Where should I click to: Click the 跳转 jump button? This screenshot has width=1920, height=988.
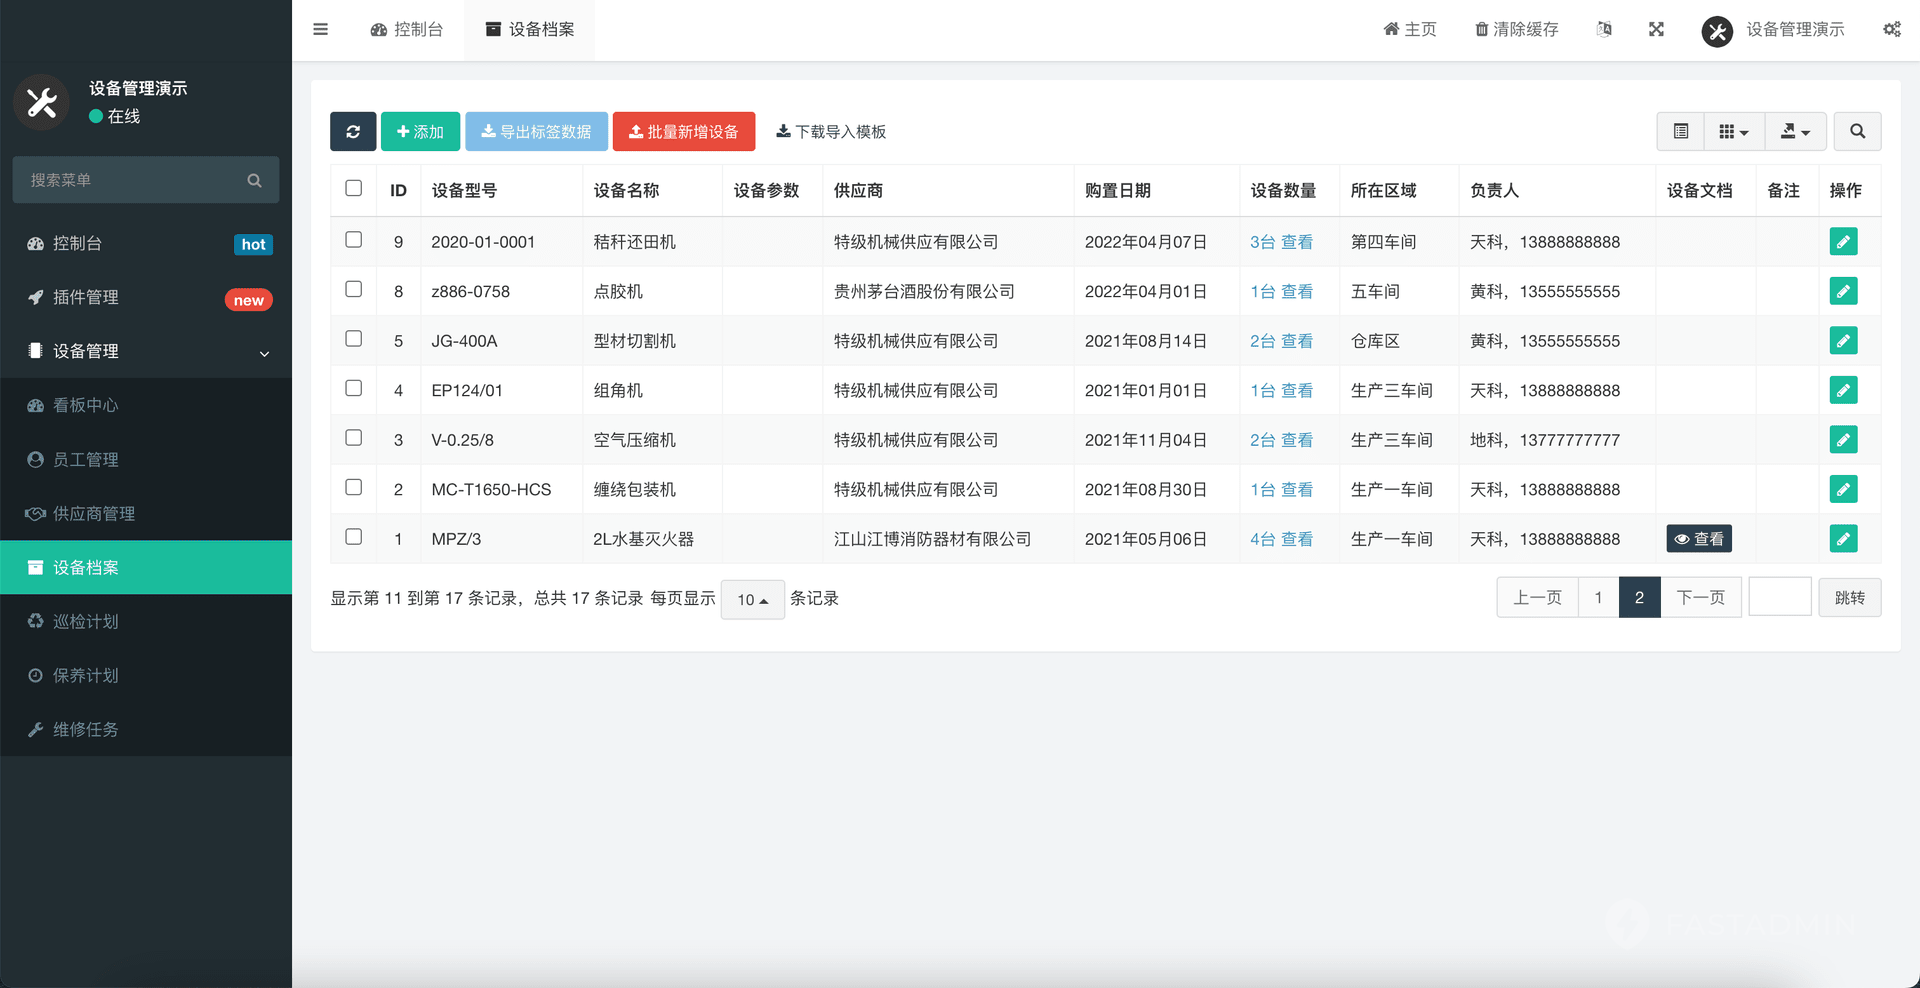pos(1850,597)
